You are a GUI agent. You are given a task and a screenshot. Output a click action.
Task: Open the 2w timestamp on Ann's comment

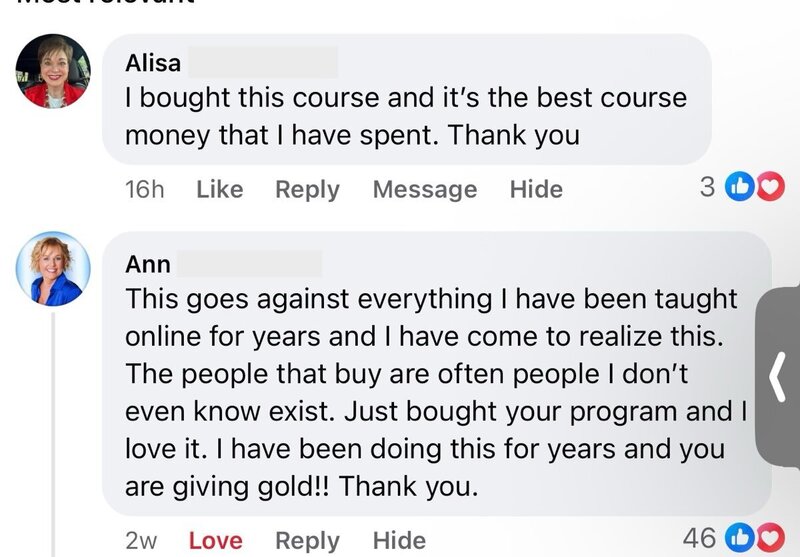point(141,540)
